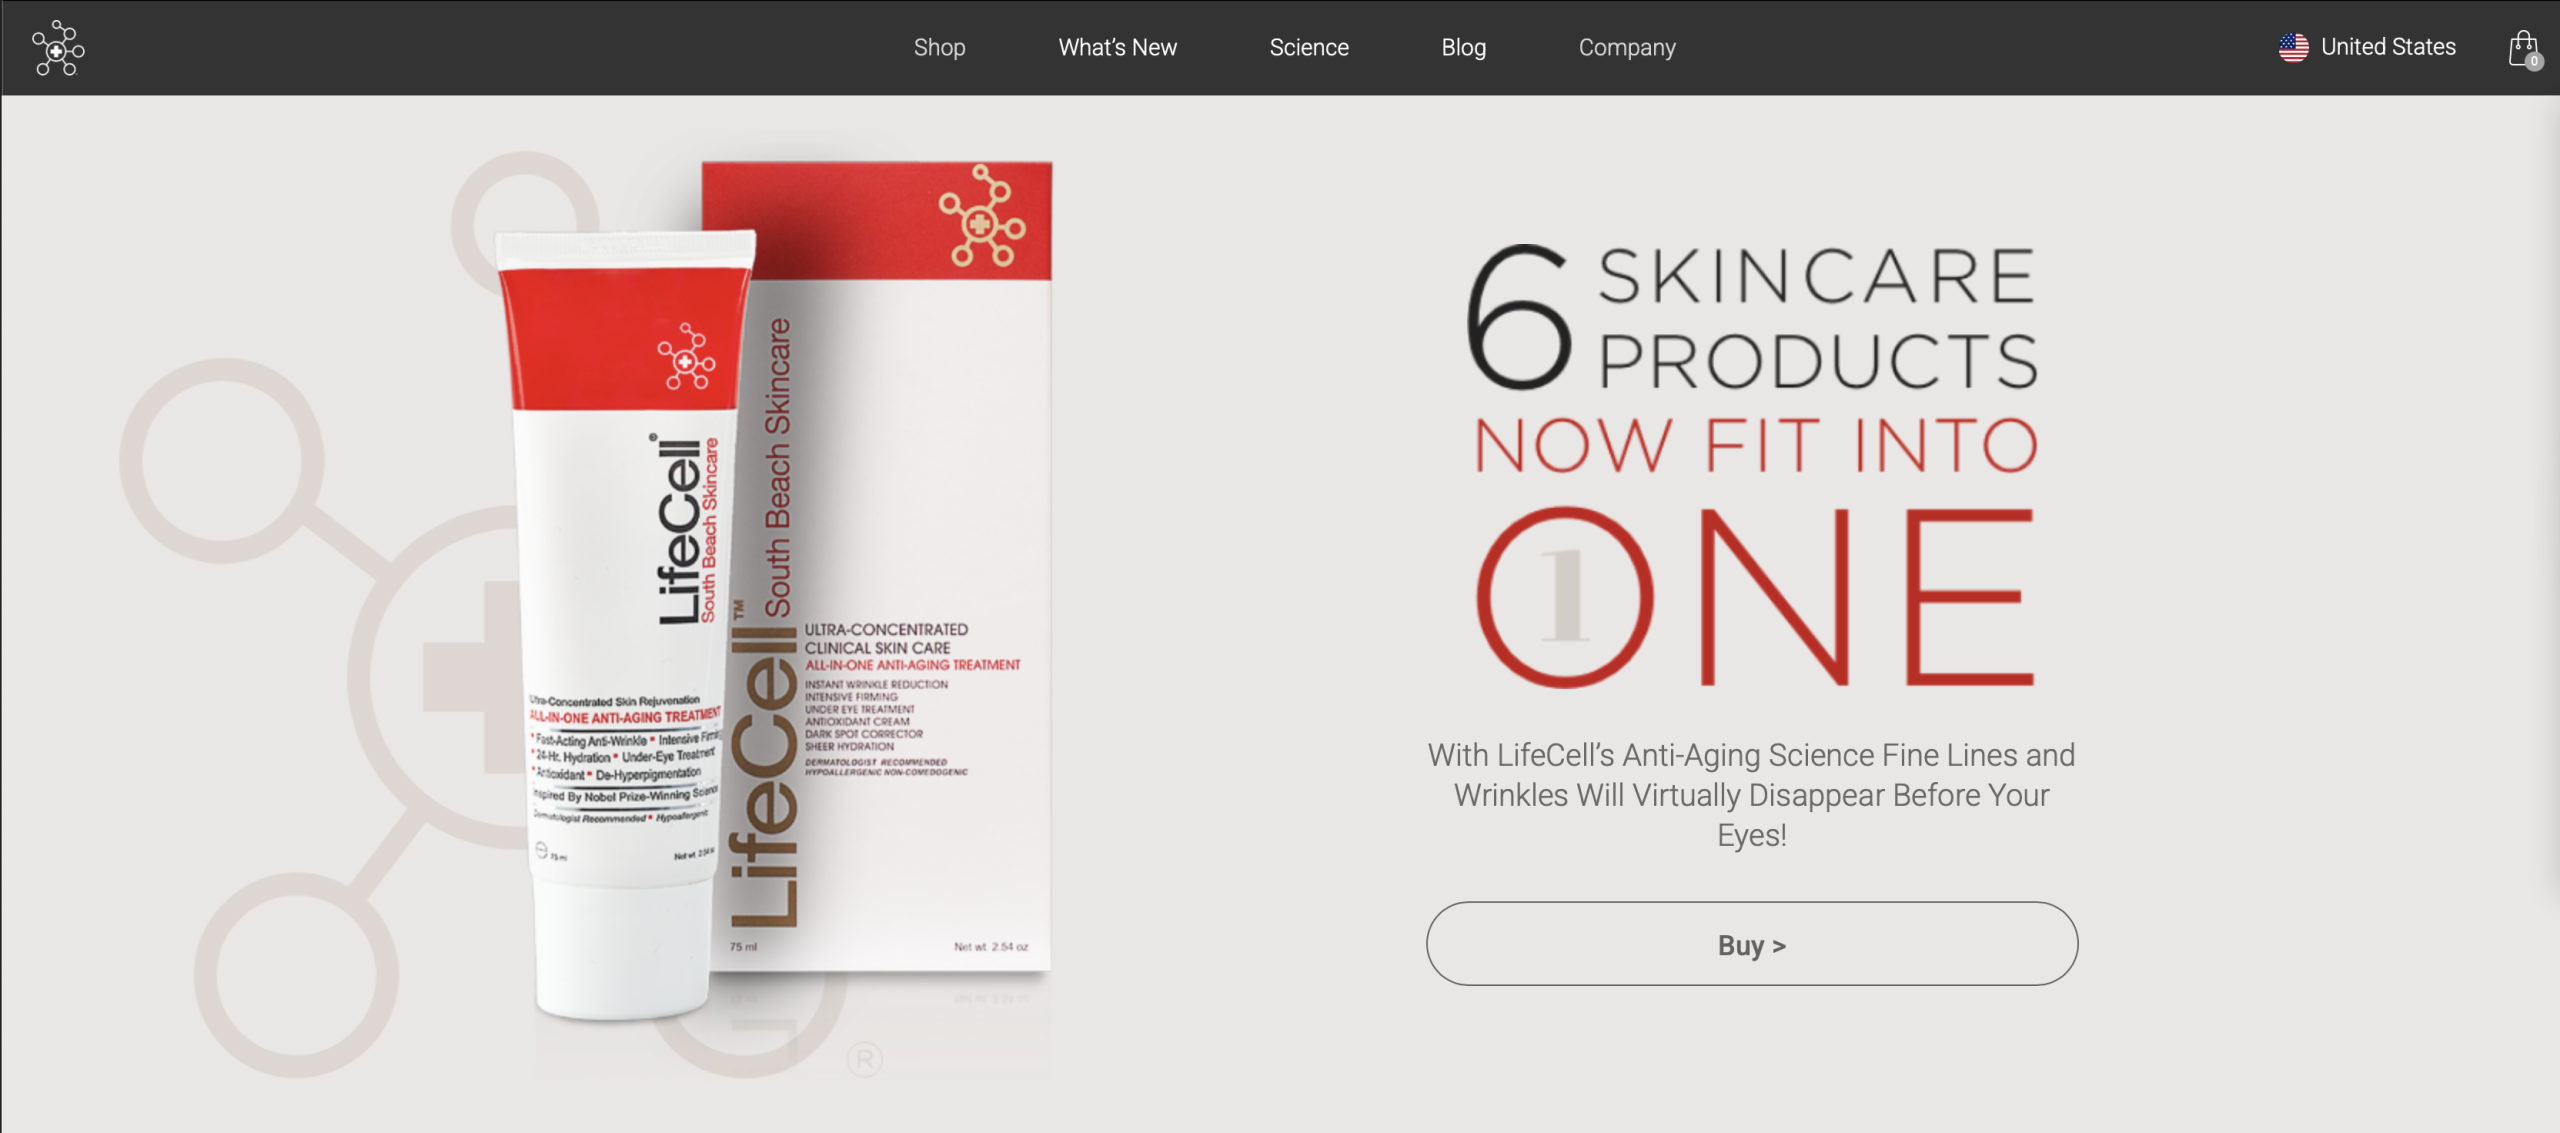Open the Company menu
The height and width of the screenshot is (1133, 2560).
pyautogui.click(x=1627, y=47)
